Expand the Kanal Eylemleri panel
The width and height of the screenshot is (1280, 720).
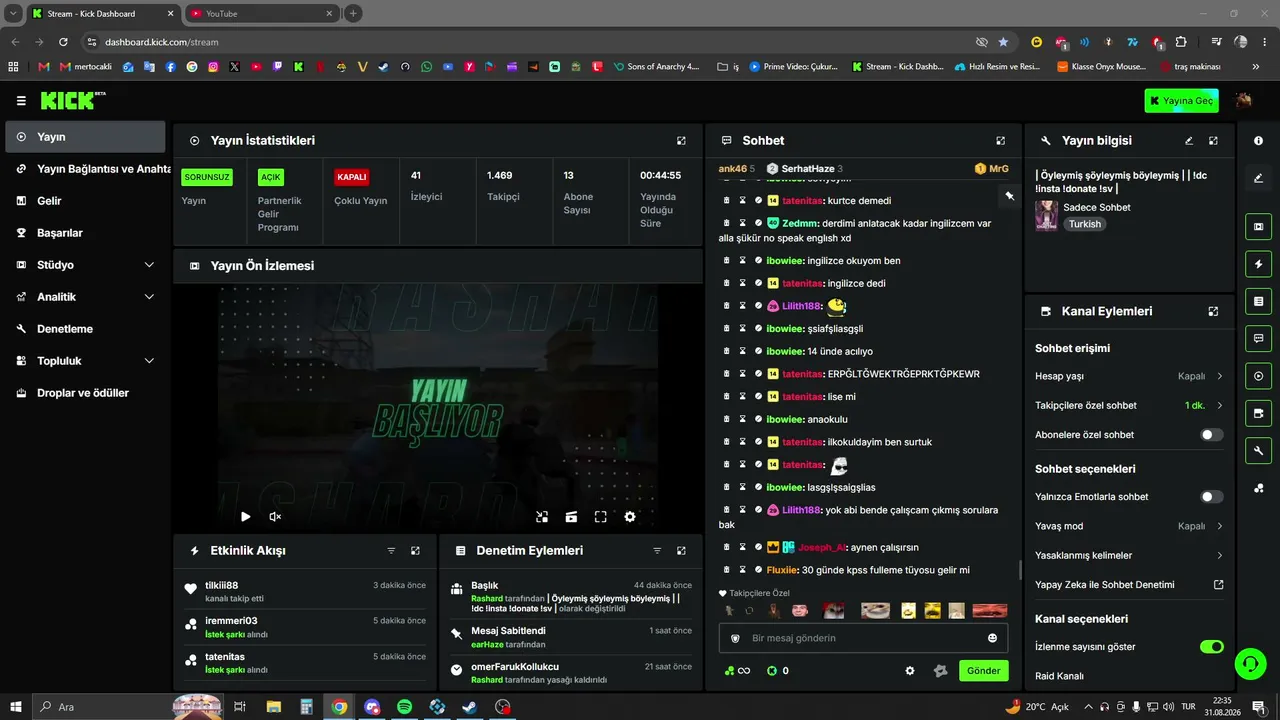1213,311
